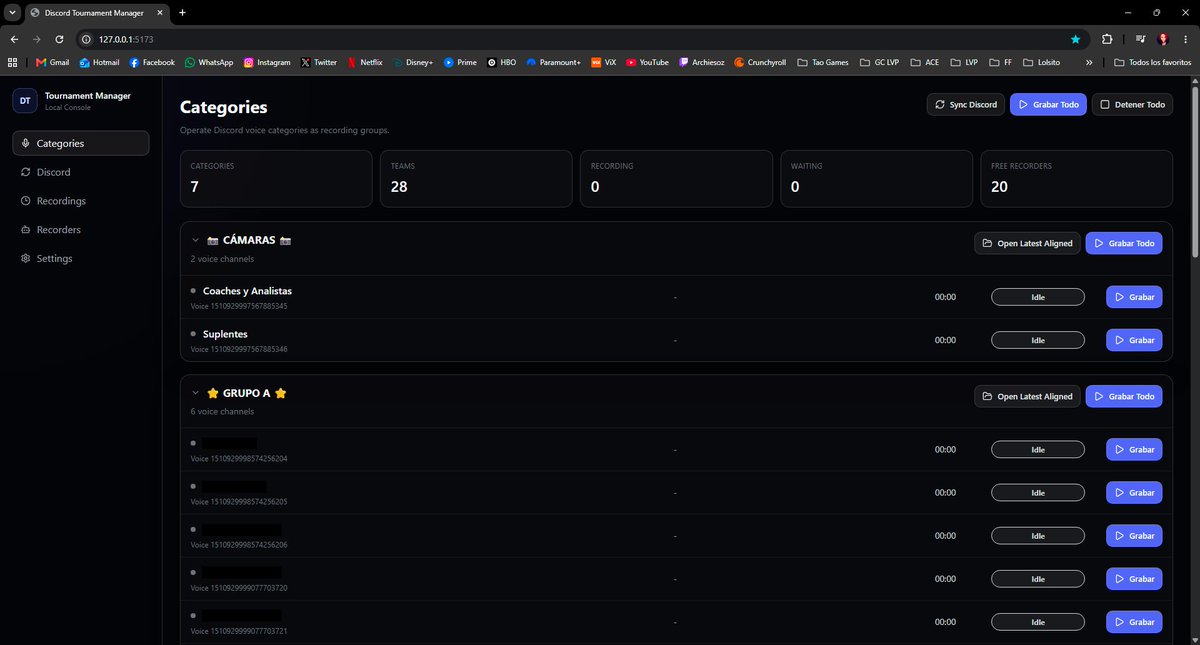This screenshot has width=1200, height=645.
Task: Collapse the CÁMARAS category chevron
Action: pos(195,240)
